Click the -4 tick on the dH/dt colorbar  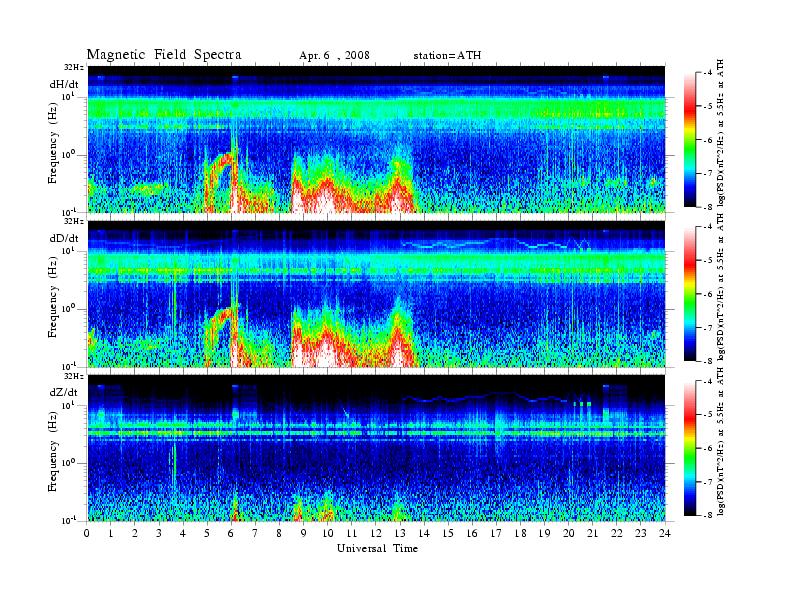[x=708, y=73]
